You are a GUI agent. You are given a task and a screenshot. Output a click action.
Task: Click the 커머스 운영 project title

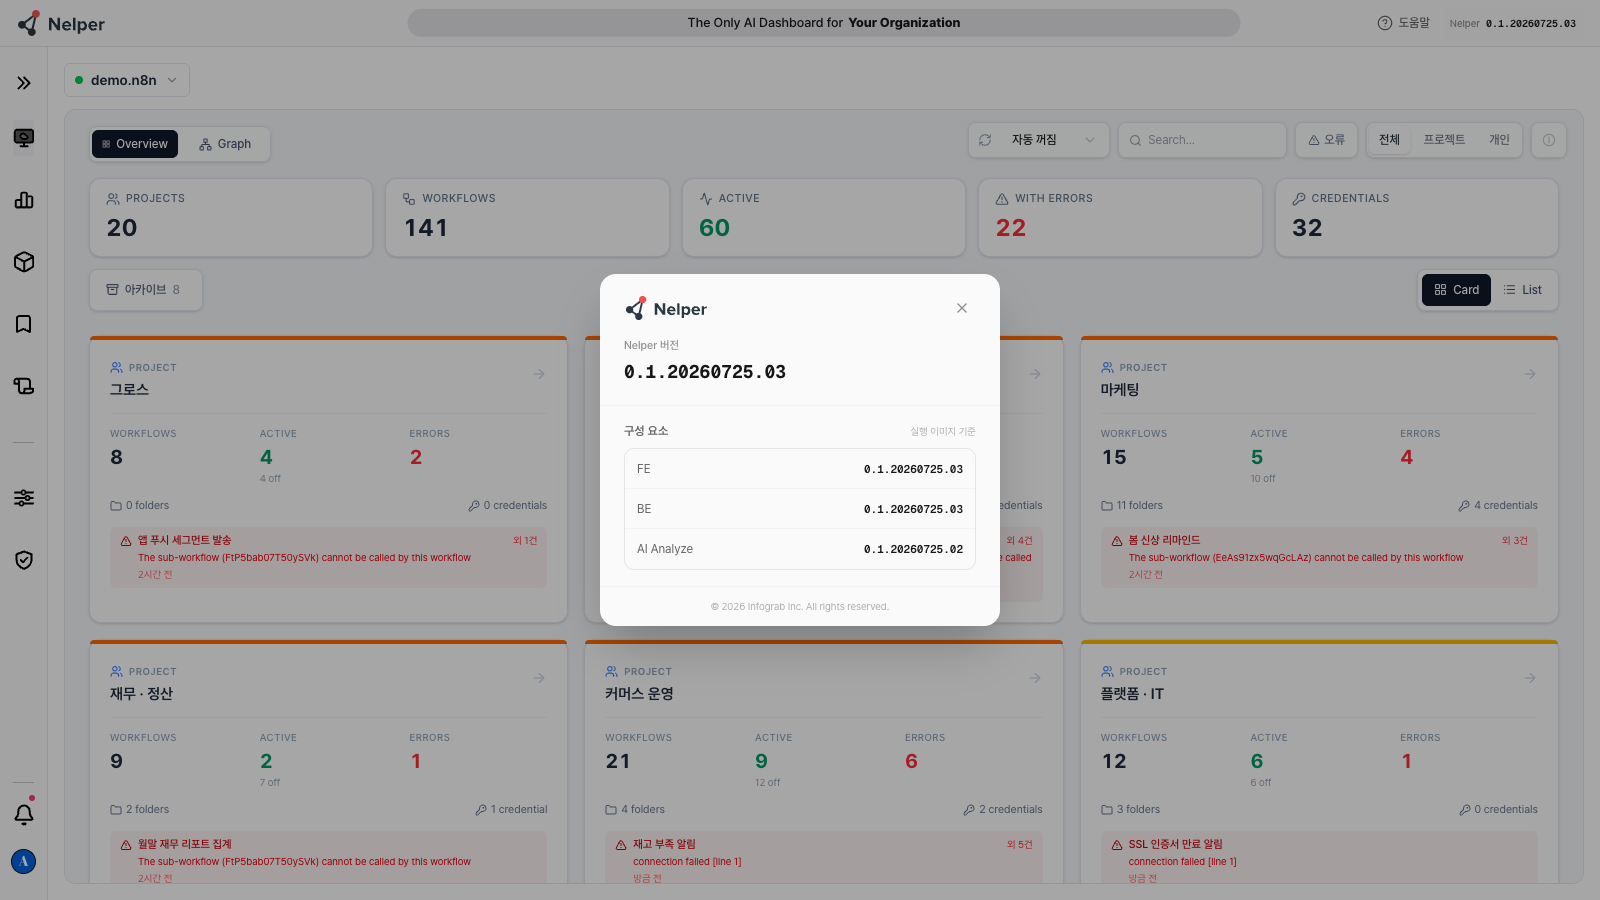pyautogui.click(x=639, y=693)
